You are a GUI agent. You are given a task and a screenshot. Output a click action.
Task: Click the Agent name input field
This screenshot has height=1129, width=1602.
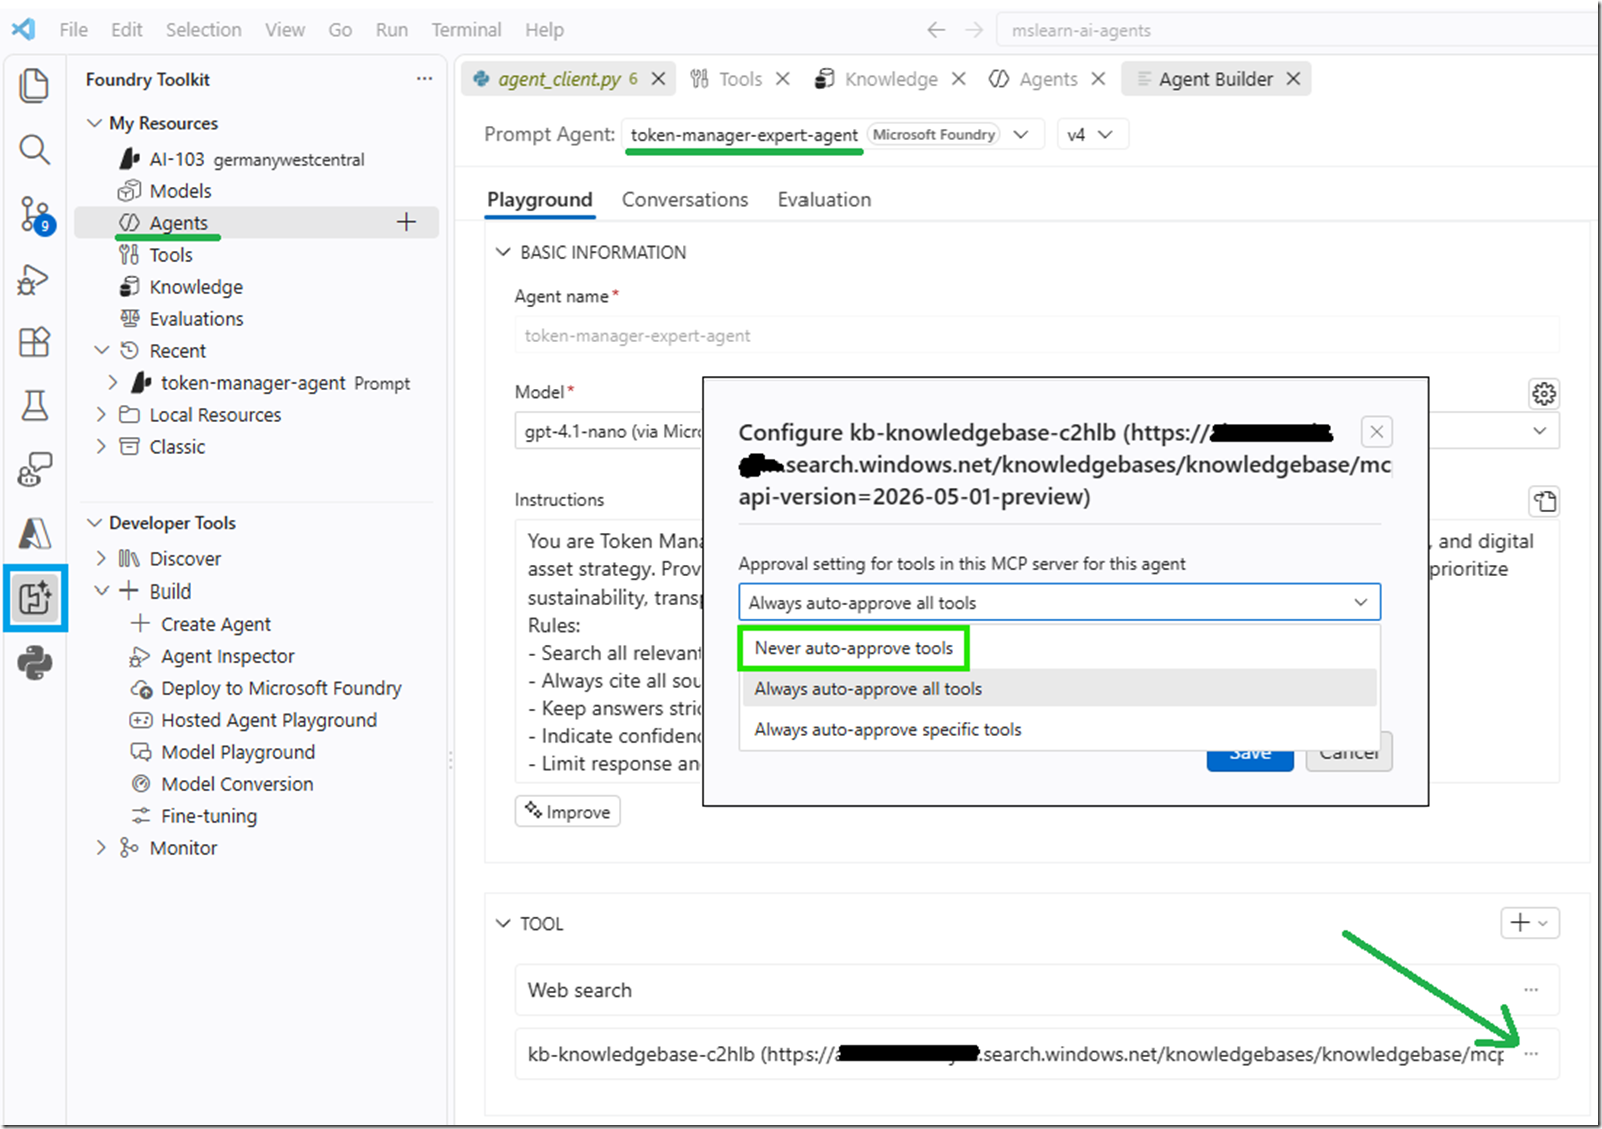click(x=1037, y=335)
